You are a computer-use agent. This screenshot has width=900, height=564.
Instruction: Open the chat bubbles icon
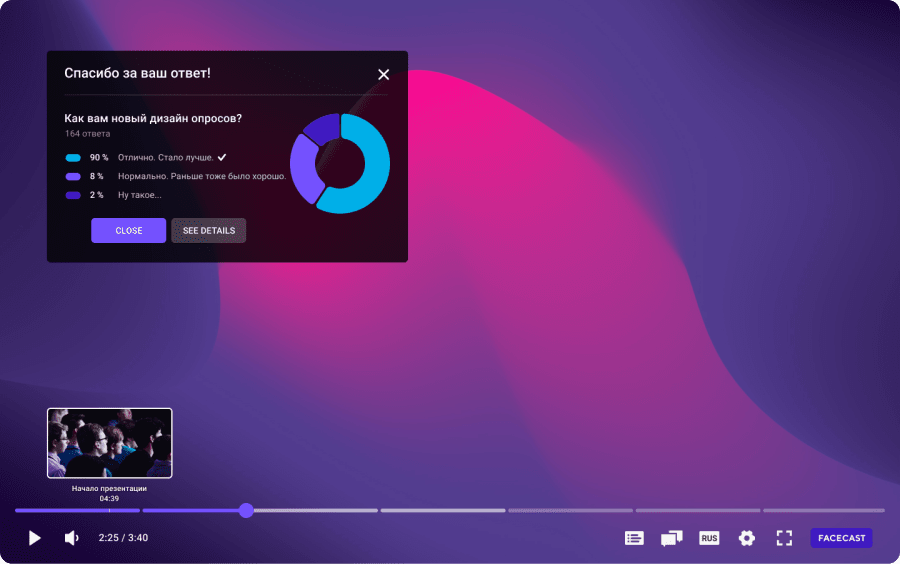[671, 538]
